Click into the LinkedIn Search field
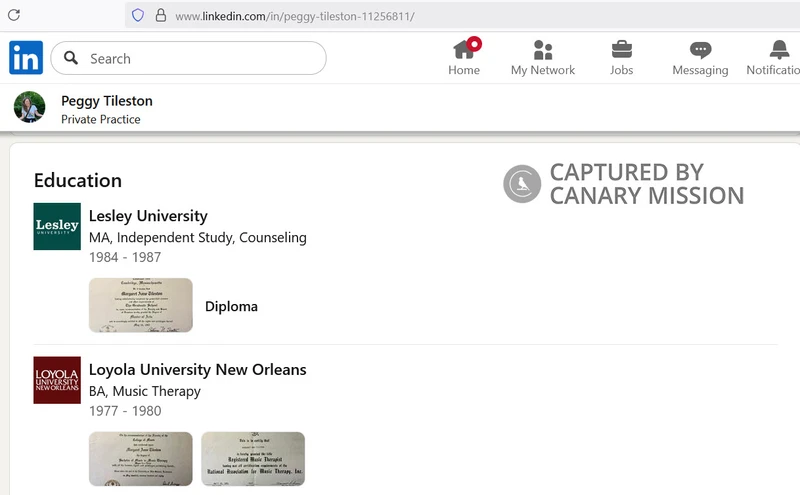 pos(188,58)
